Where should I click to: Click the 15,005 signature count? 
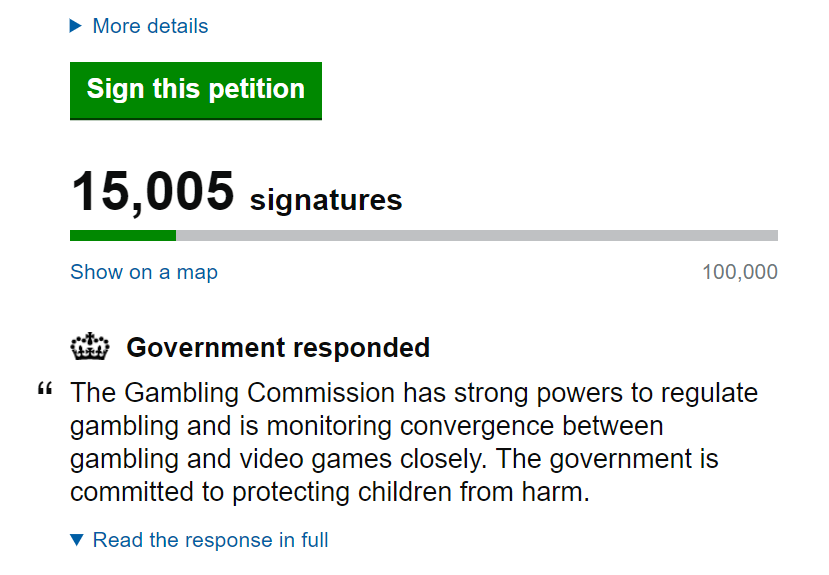coord(152,191)
